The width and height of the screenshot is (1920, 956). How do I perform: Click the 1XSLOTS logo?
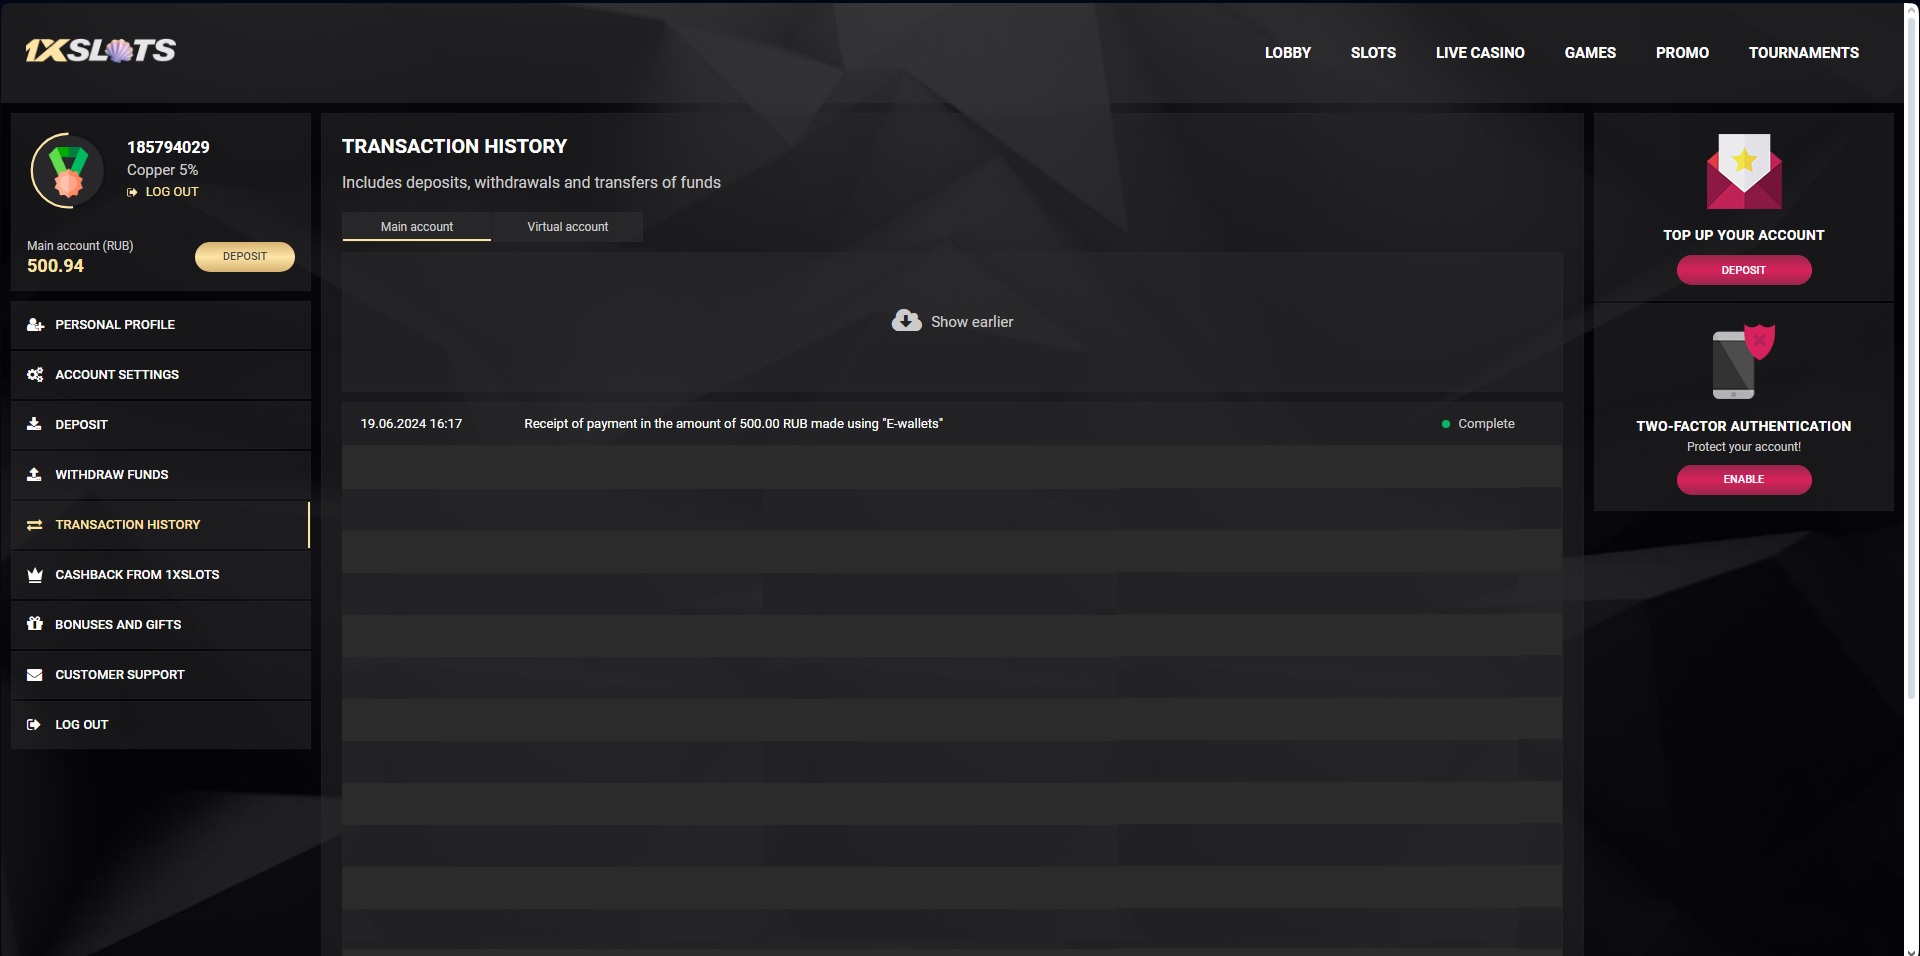100,51
